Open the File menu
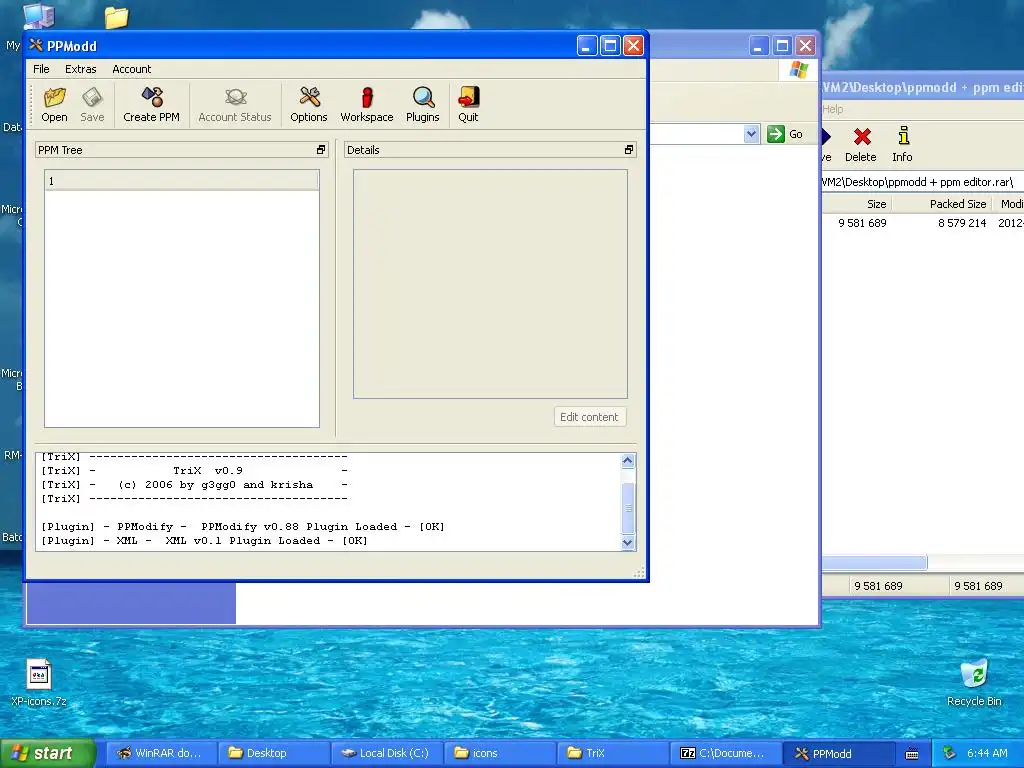The image size is (1024, 768). (41, 69)
